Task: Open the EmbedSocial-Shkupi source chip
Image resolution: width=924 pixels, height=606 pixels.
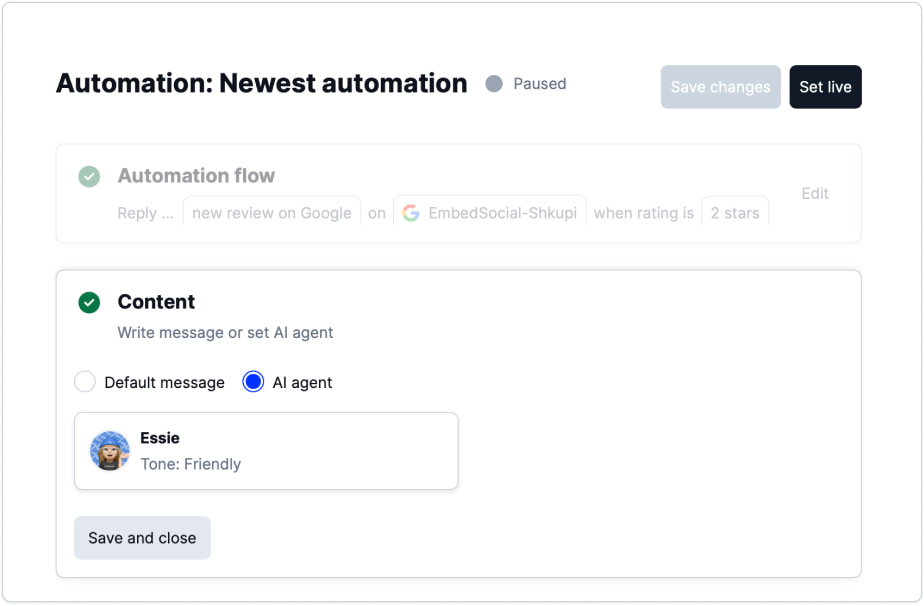Action: tap(490, 213)
